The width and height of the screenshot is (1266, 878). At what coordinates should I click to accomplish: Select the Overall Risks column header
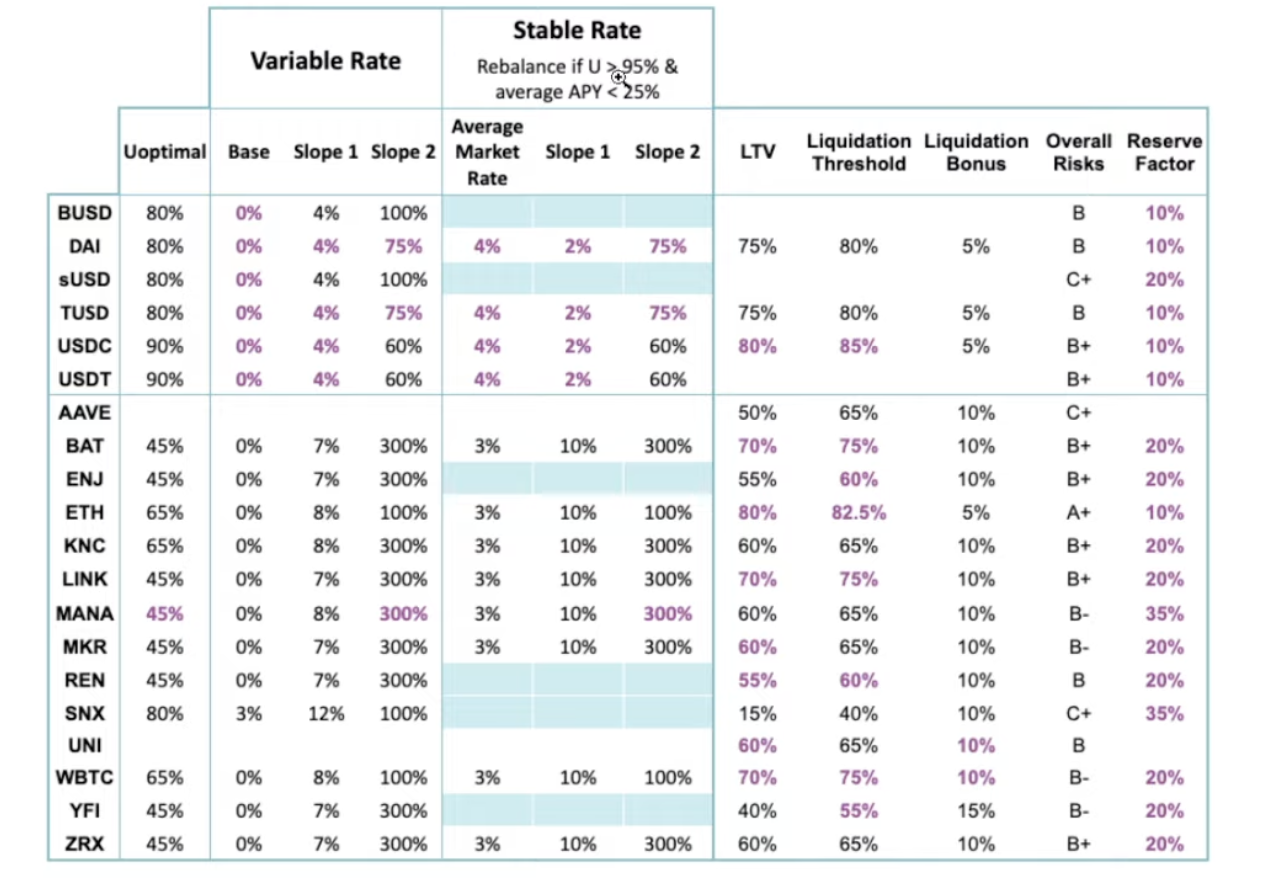coord(1078,152)
